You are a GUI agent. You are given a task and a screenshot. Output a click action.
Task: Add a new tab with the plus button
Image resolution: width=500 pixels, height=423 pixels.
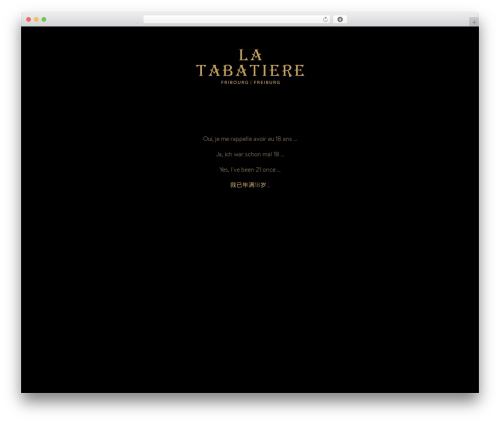tap(474, 22)
